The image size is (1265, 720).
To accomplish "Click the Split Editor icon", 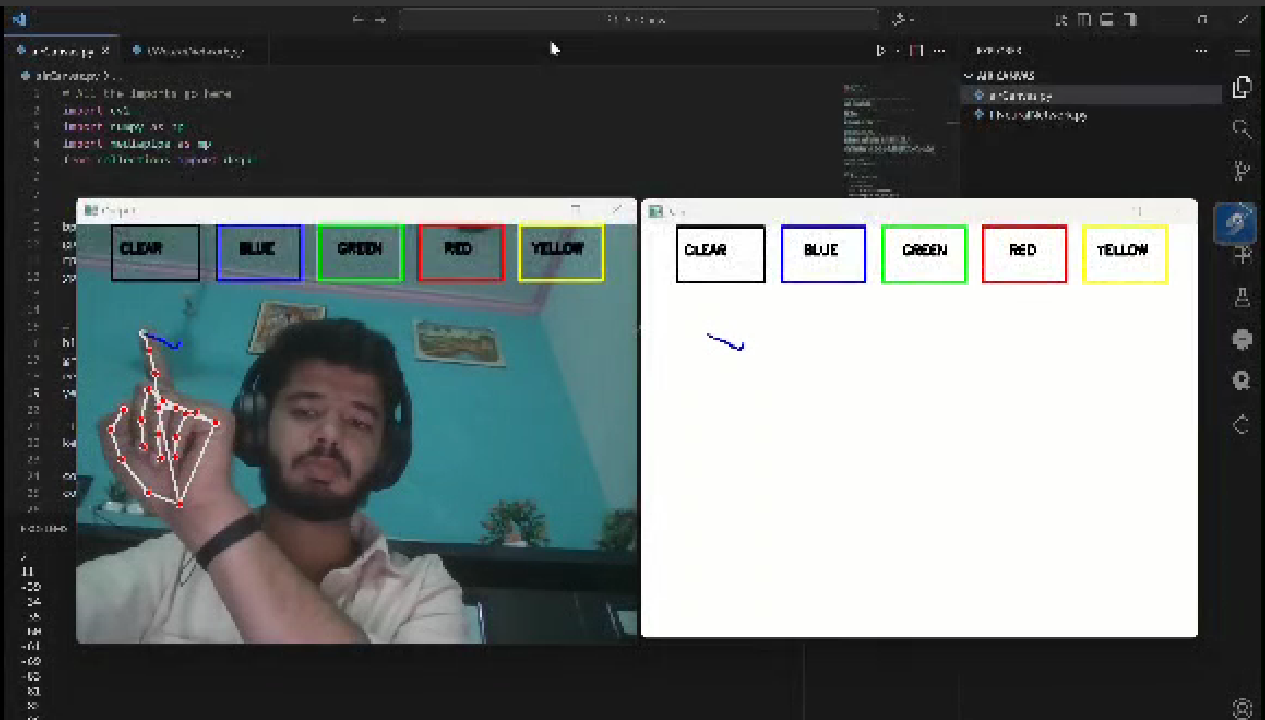I will click(916, 50).
